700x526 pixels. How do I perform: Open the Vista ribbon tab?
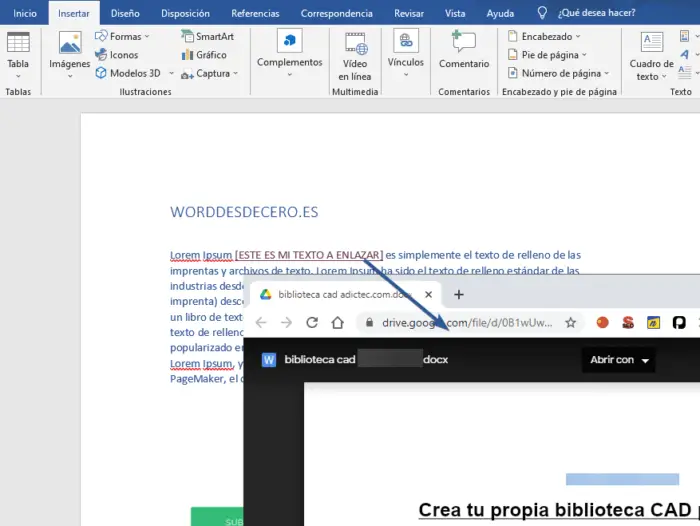(455, 13)
